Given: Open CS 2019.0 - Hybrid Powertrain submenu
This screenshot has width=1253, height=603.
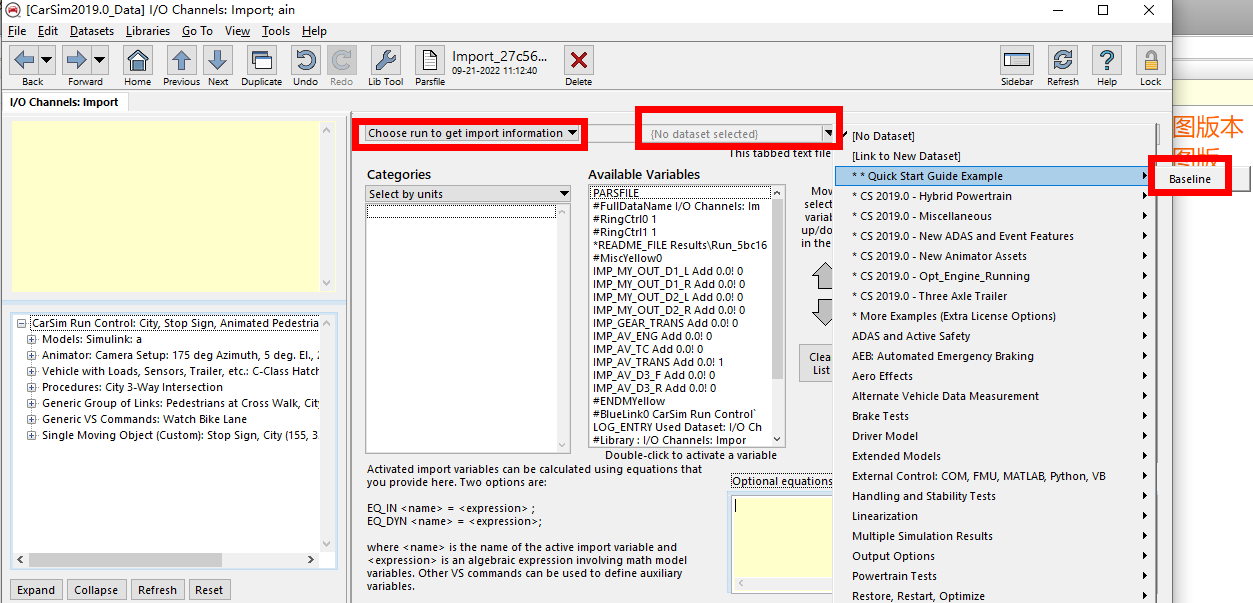Looking at the screenshot, I should pyautogui.click(x=995, y=196).
